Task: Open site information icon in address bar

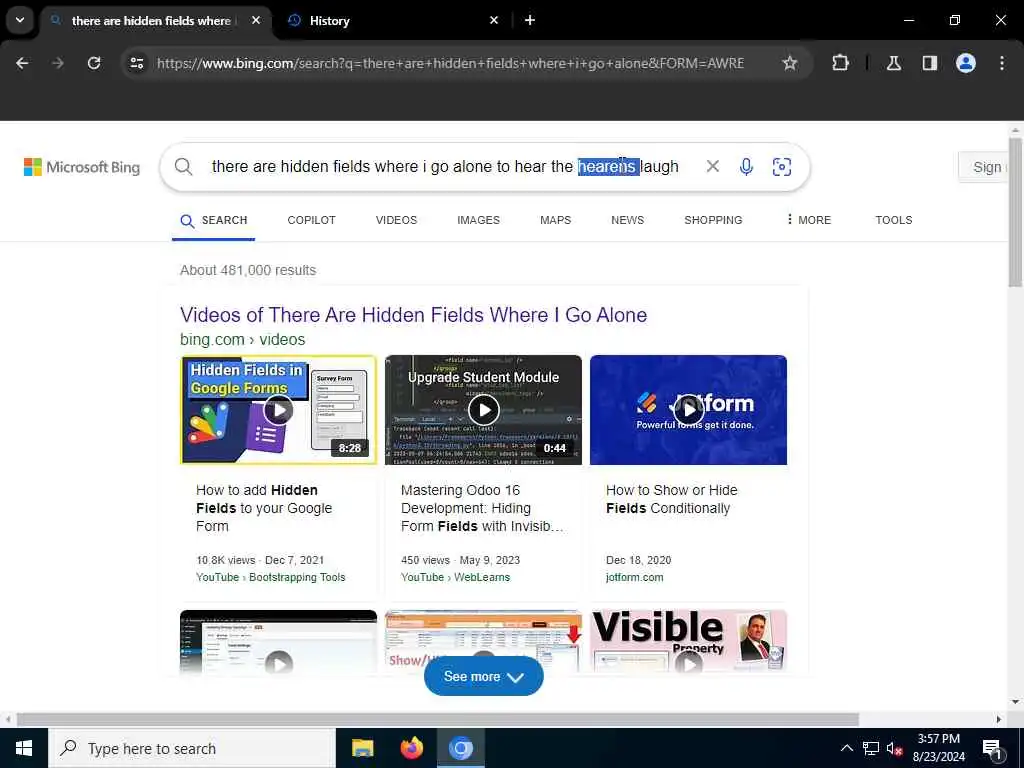Action: [136, 63]
